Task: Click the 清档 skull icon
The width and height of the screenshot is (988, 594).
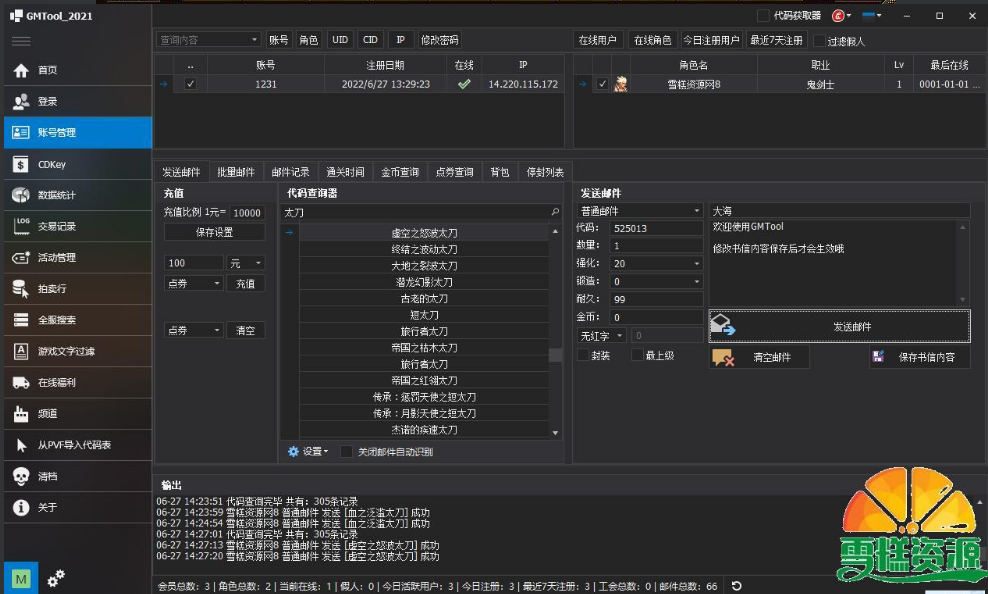Action: (x=20, y=476)
